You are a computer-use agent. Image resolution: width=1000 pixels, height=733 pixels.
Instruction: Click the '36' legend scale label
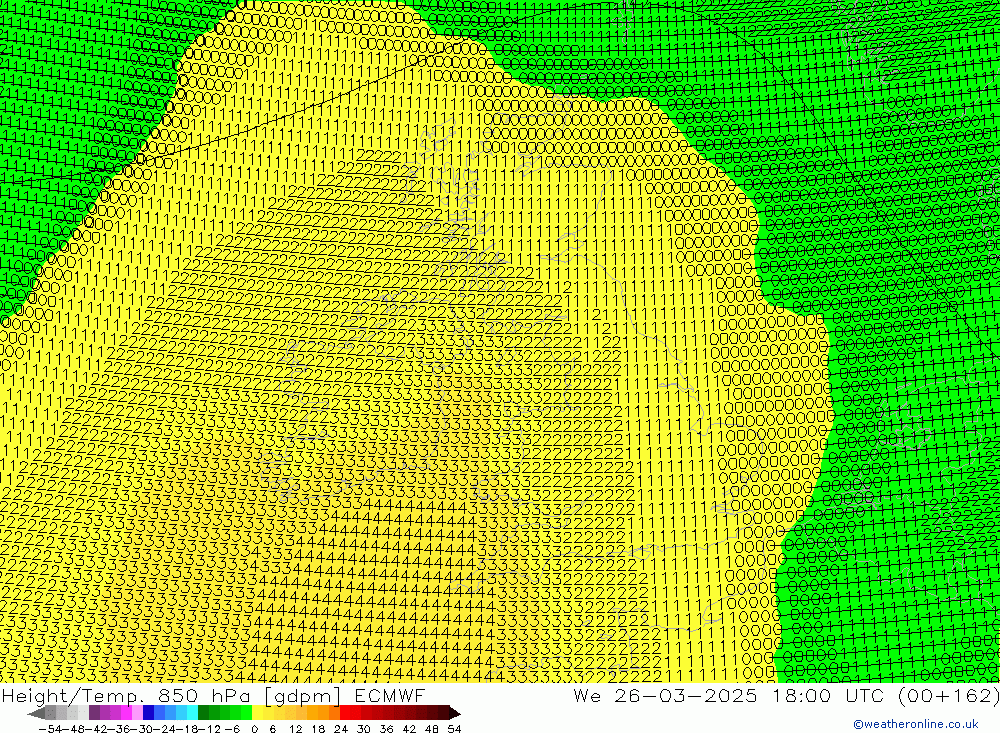click(x=386, y=729)
